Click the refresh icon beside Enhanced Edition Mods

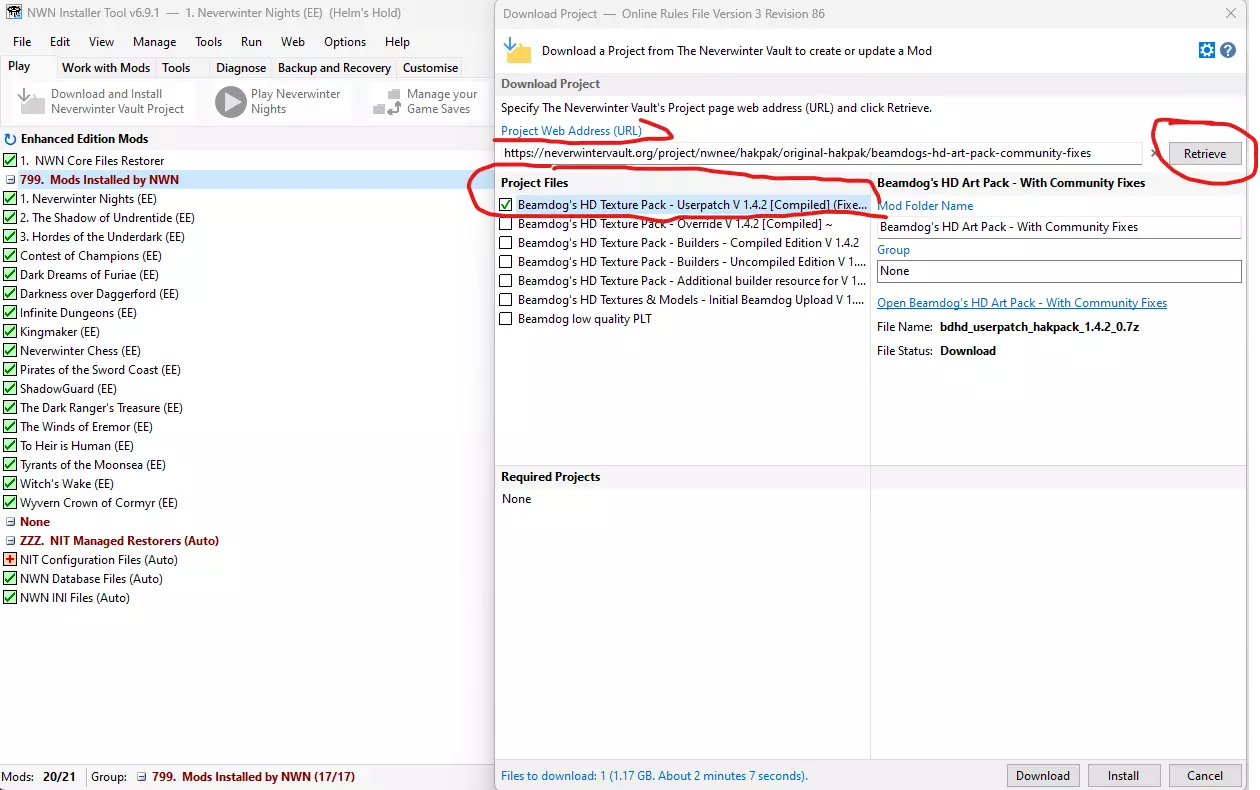click(x=10, y=140)
